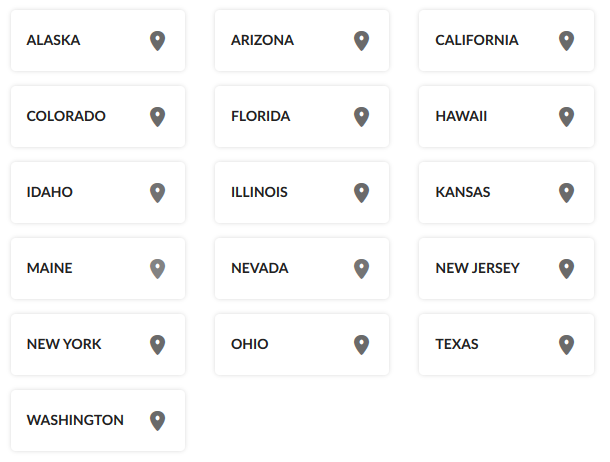Select the Ohio location pin icon
610x462 pixels.
pyautogui.click(x=361, y=344)
